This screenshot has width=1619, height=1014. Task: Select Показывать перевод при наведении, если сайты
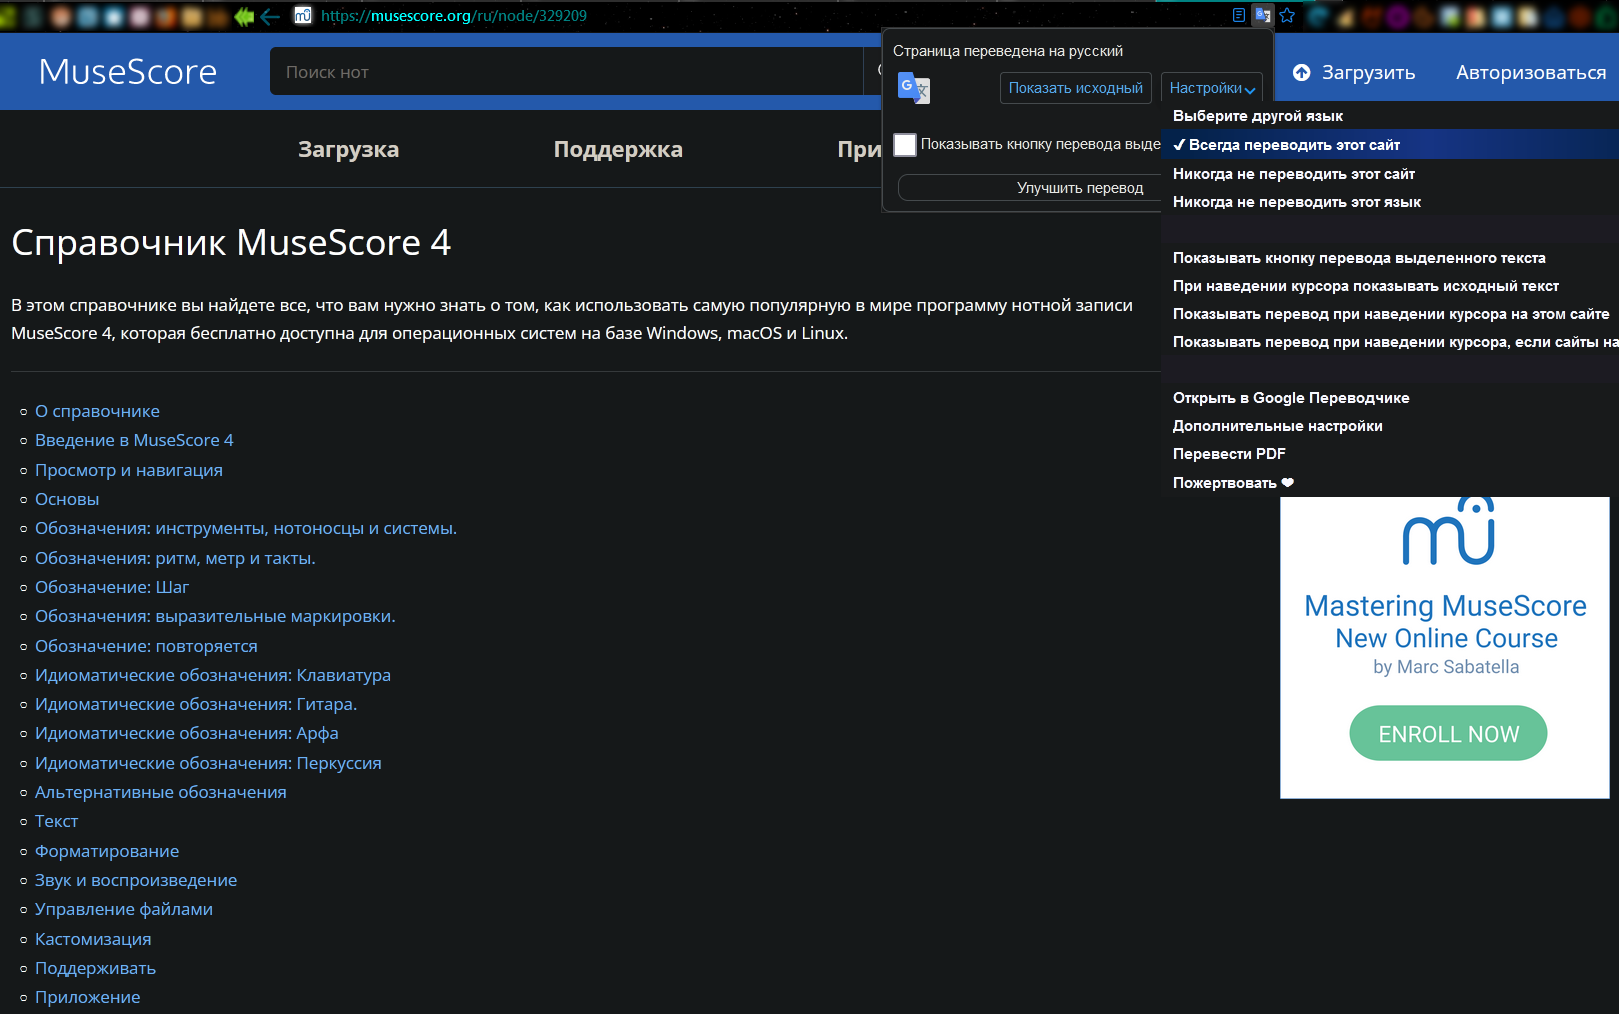tap(1390, 342)
